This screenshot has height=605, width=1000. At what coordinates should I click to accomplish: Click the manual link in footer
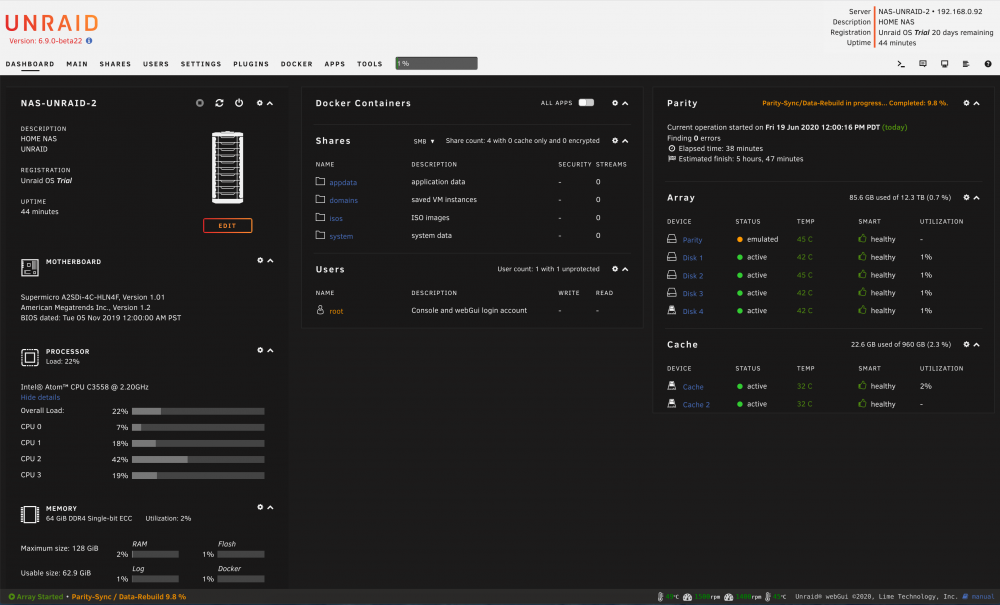[x=982, y=597]
